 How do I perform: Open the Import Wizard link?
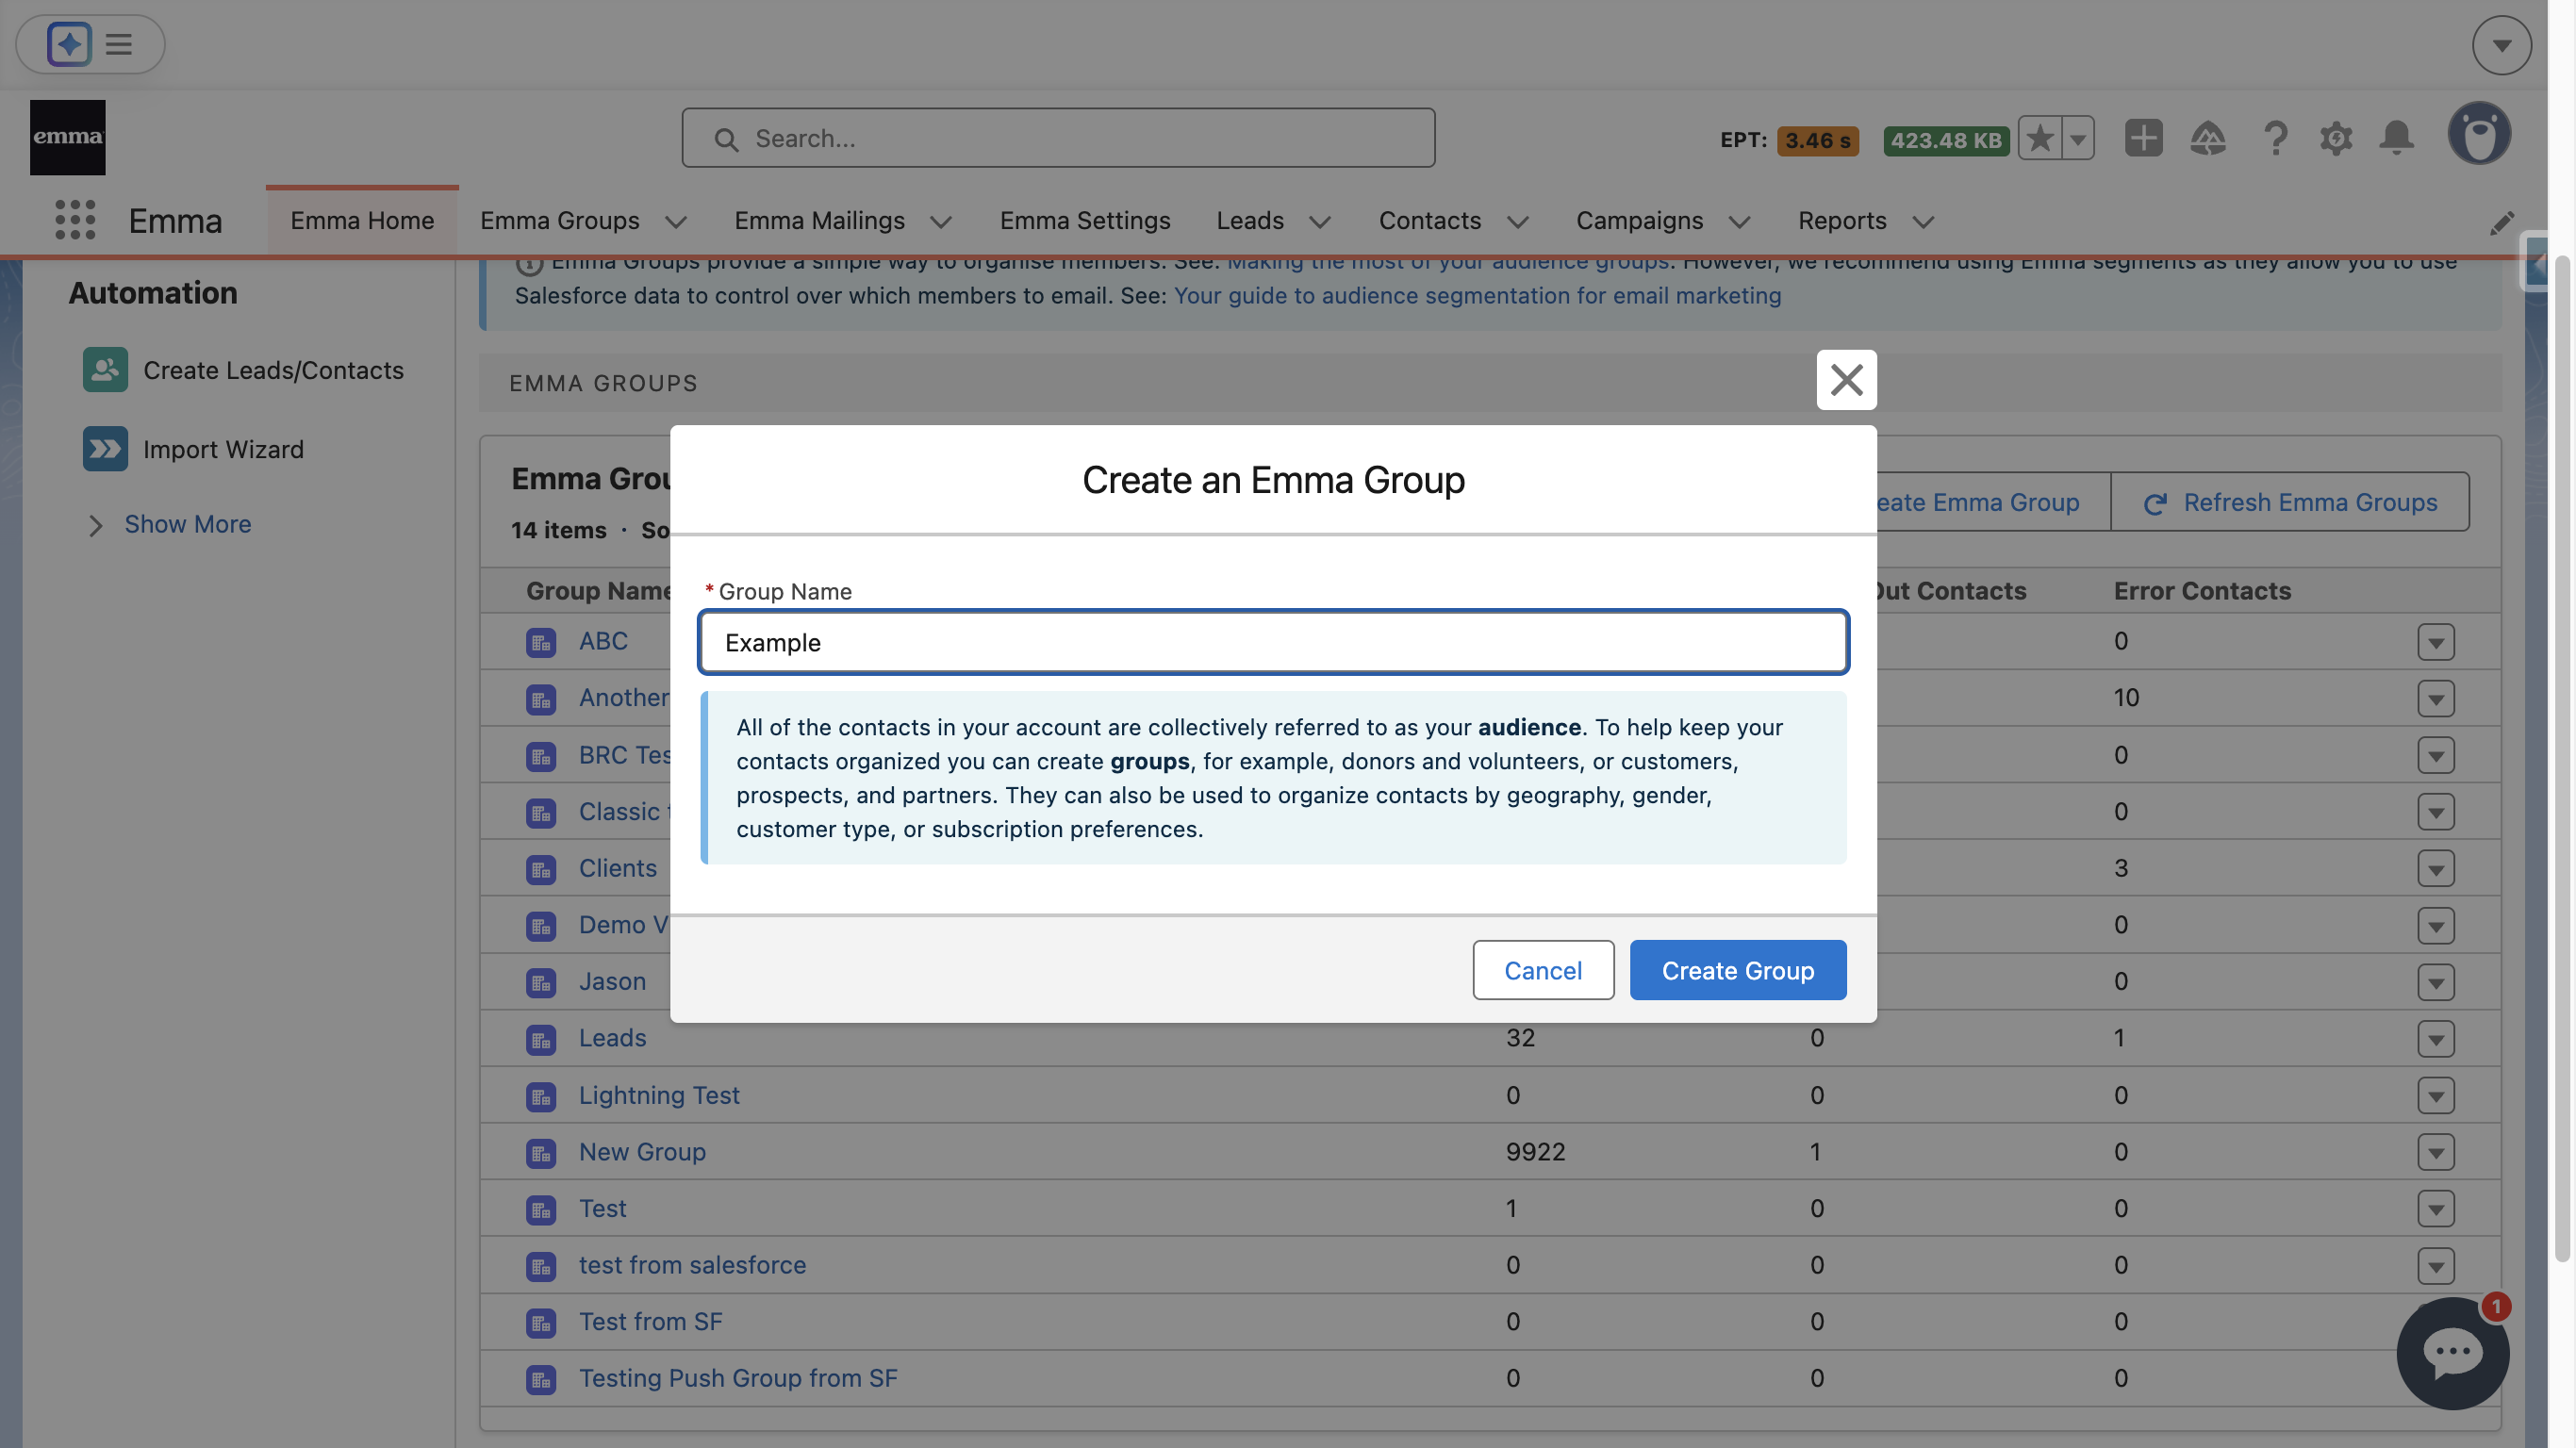coord(223,449)
